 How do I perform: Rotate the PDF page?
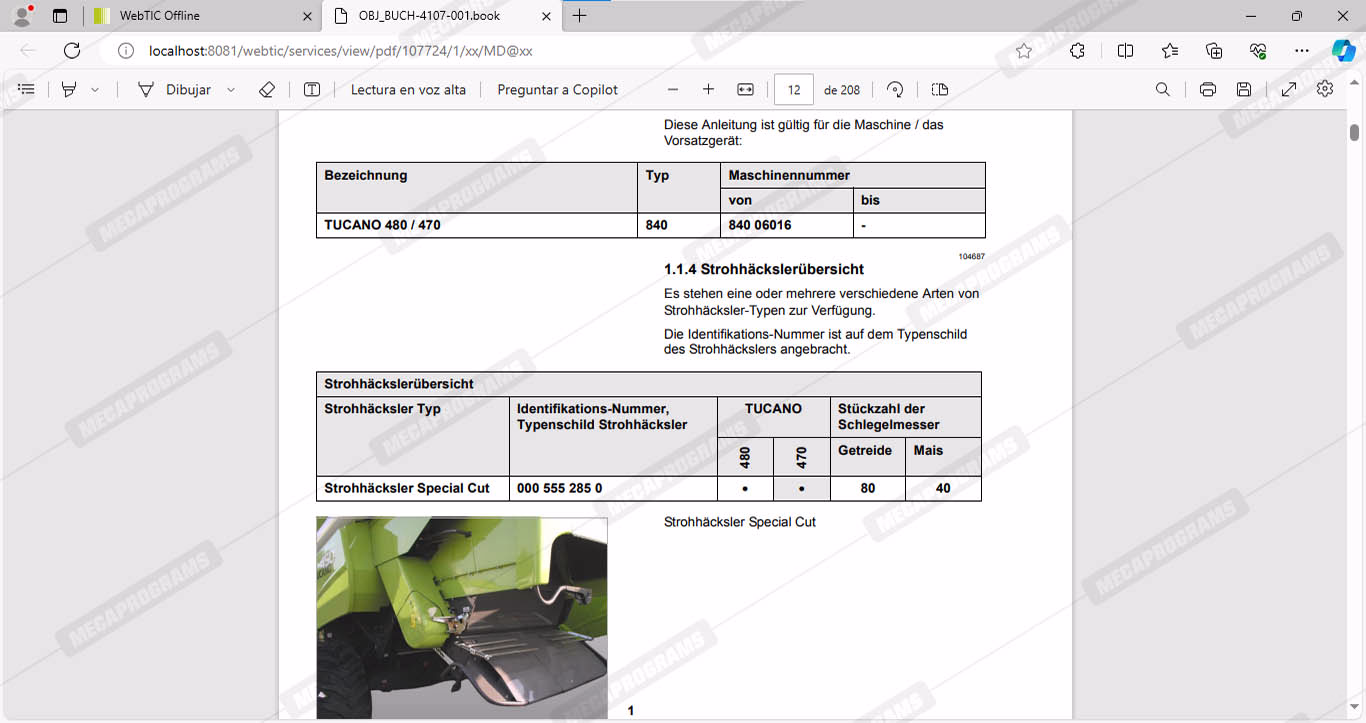tap(895, 89)
